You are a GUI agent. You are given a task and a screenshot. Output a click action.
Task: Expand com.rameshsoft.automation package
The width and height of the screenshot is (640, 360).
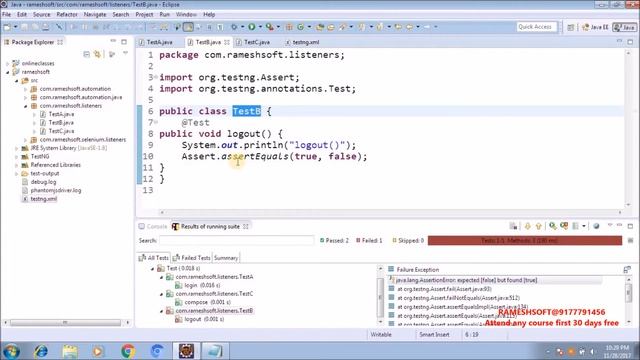click(x=26, y=89)
